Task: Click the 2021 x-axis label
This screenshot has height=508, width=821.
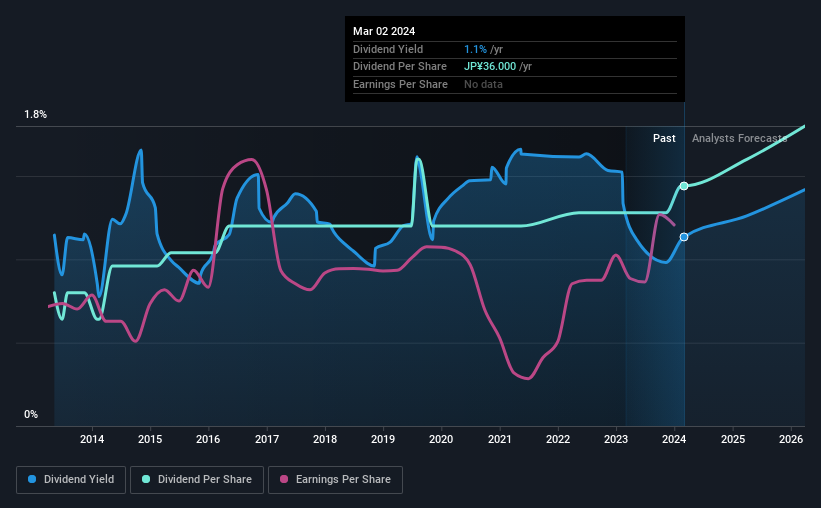Action: click(x=500, y=439)
